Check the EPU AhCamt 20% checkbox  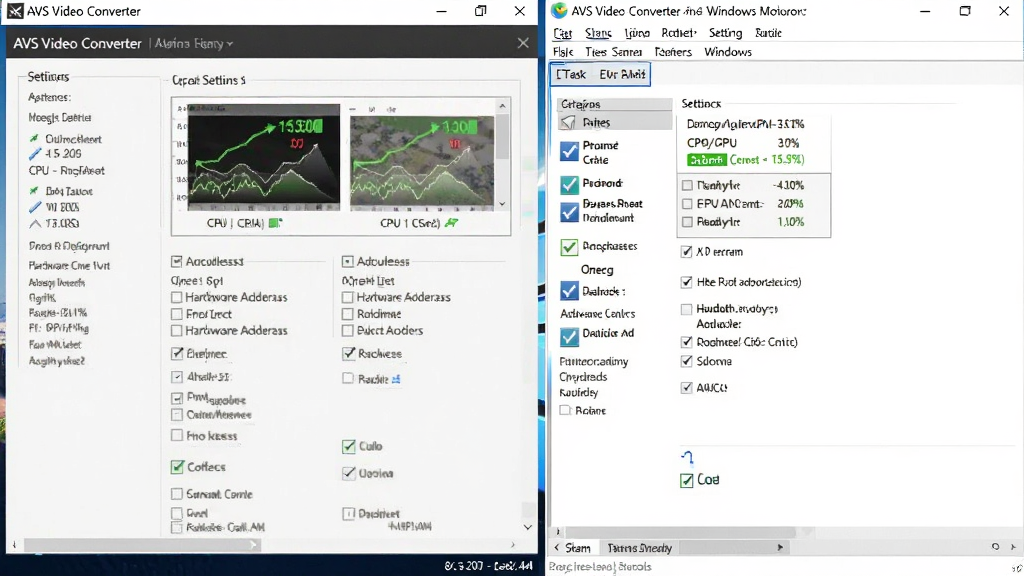(x=687, y=204)
